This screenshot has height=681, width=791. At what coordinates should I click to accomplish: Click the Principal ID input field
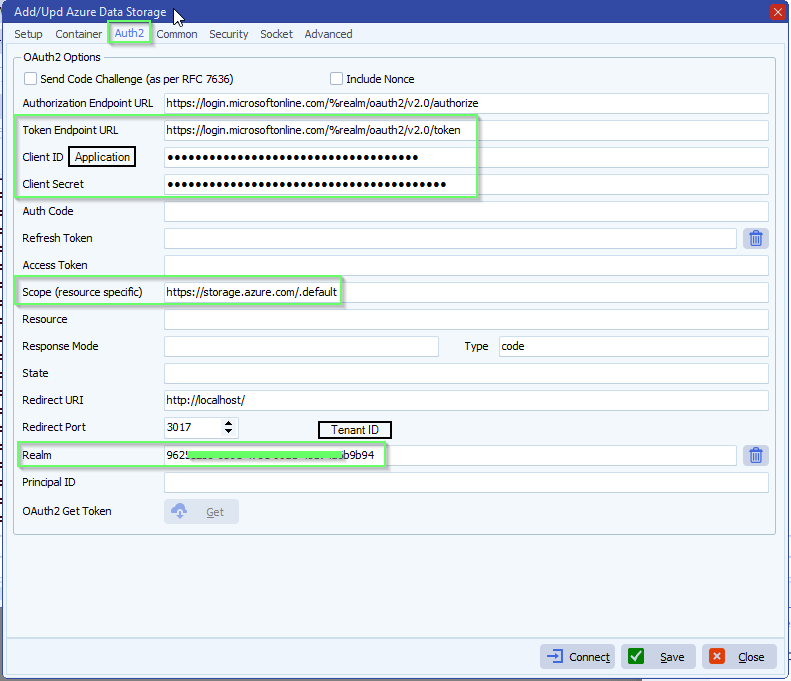click(466, 482)
